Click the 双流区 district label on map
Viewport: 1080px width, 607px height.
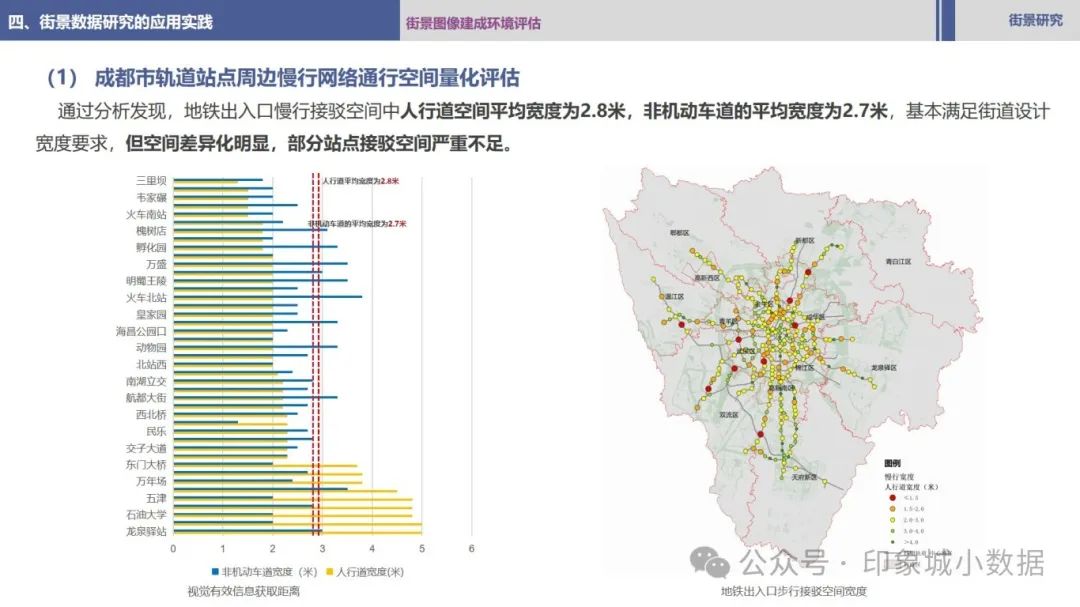729,415
